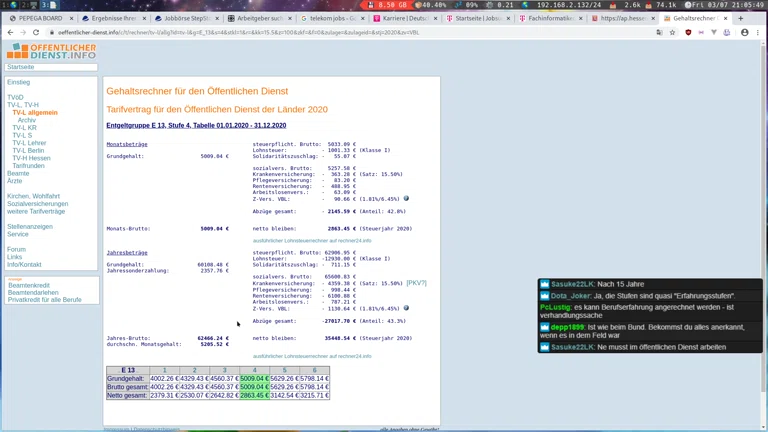Click the Öffentlicher Dienst.info logo

[x=52, y=51]
